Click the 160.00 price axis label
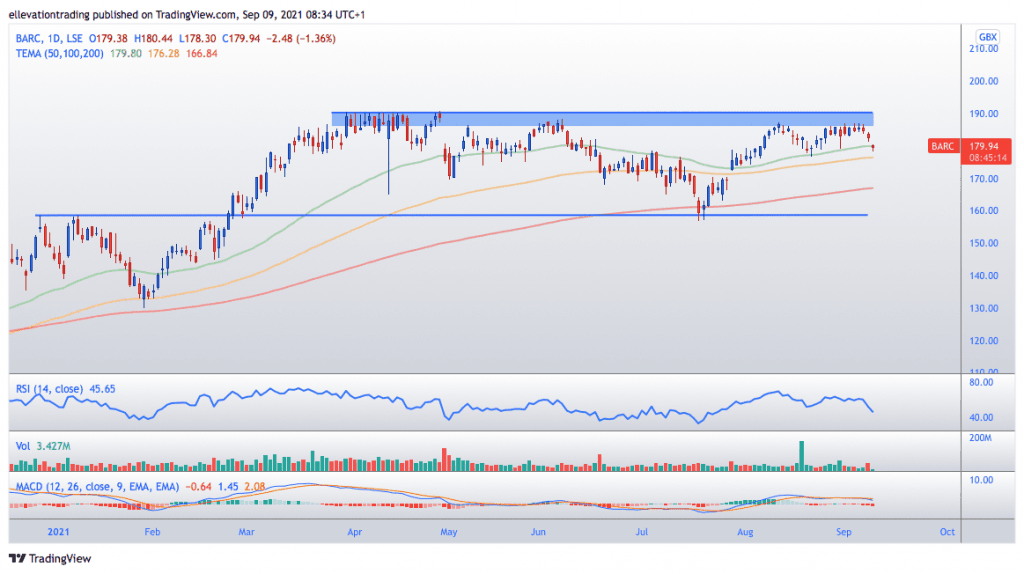Viewport: 1024px width, 574px height. [x=984, y=211]
